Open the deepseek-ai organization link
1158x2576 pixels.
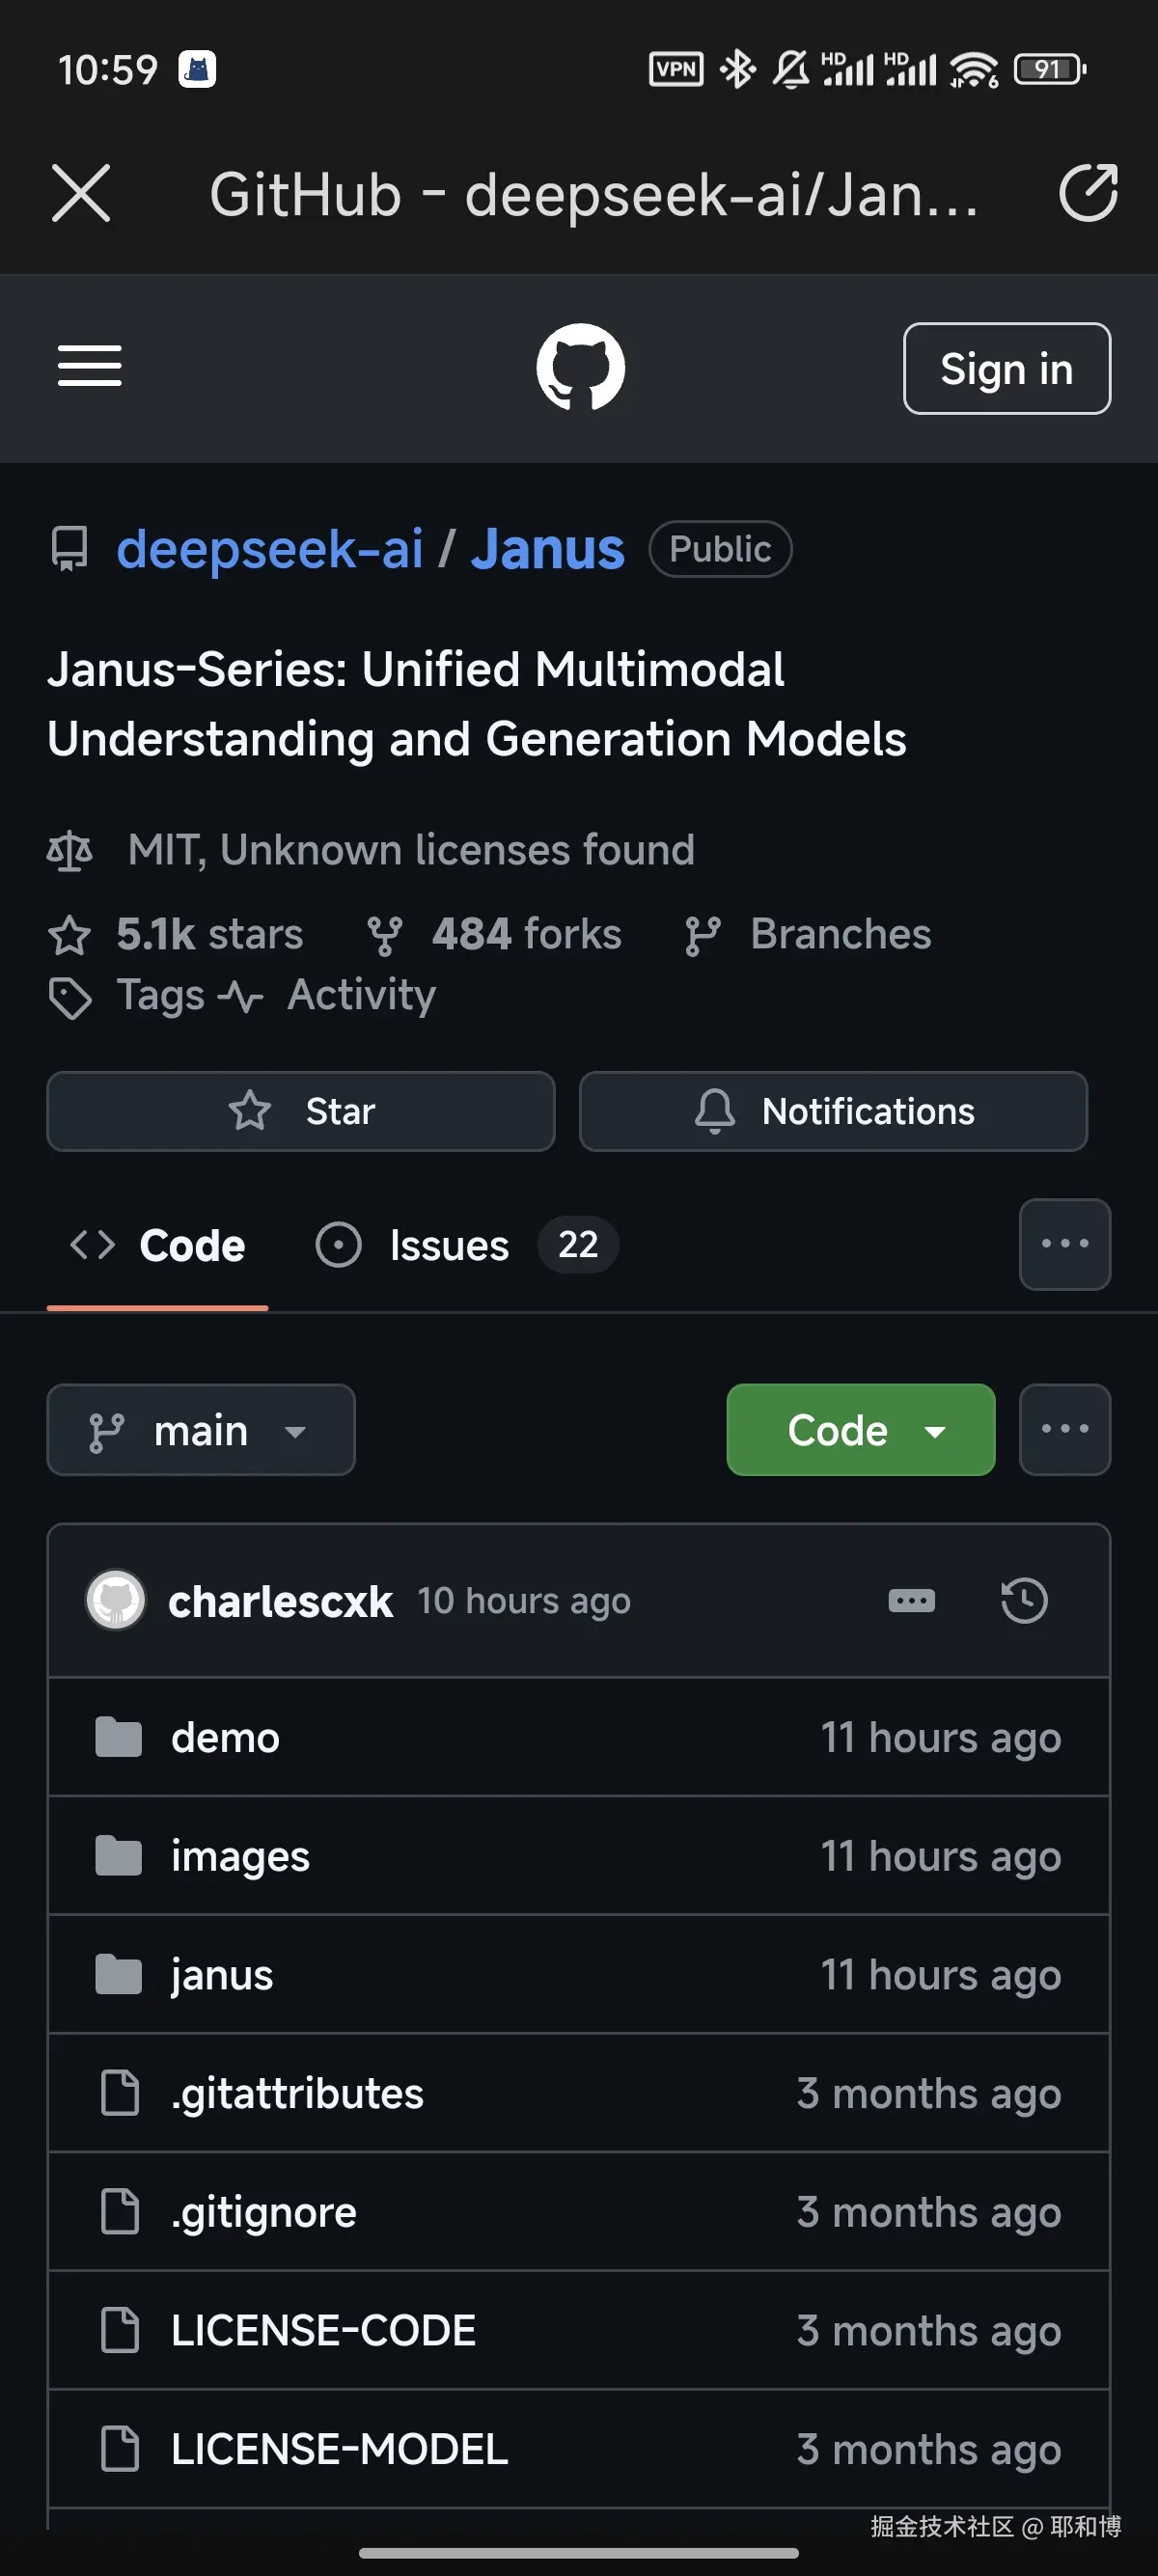270,549
